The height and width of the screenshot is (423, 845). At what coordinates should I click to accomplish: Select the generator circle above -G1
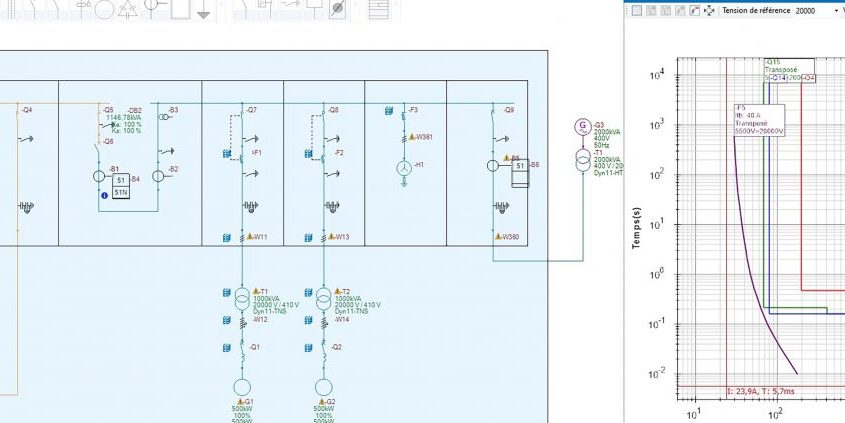(242, 387)
